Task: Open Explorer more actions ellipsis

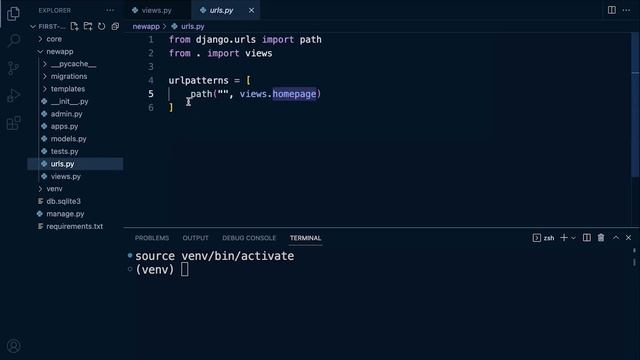Action: tap(110, 10)
